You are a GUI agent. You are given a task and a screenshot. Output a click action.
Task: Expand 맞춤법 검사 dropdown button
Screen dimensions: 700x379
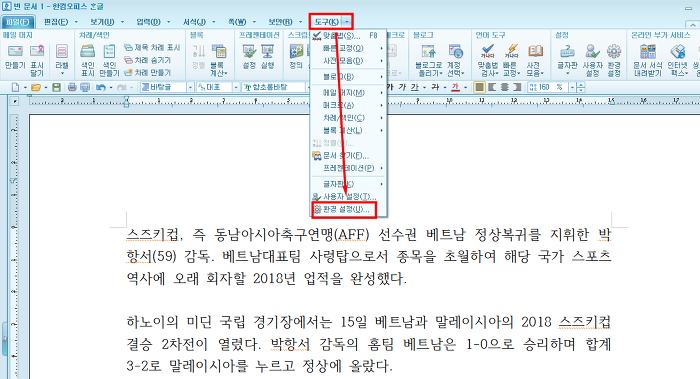point(488,69)
